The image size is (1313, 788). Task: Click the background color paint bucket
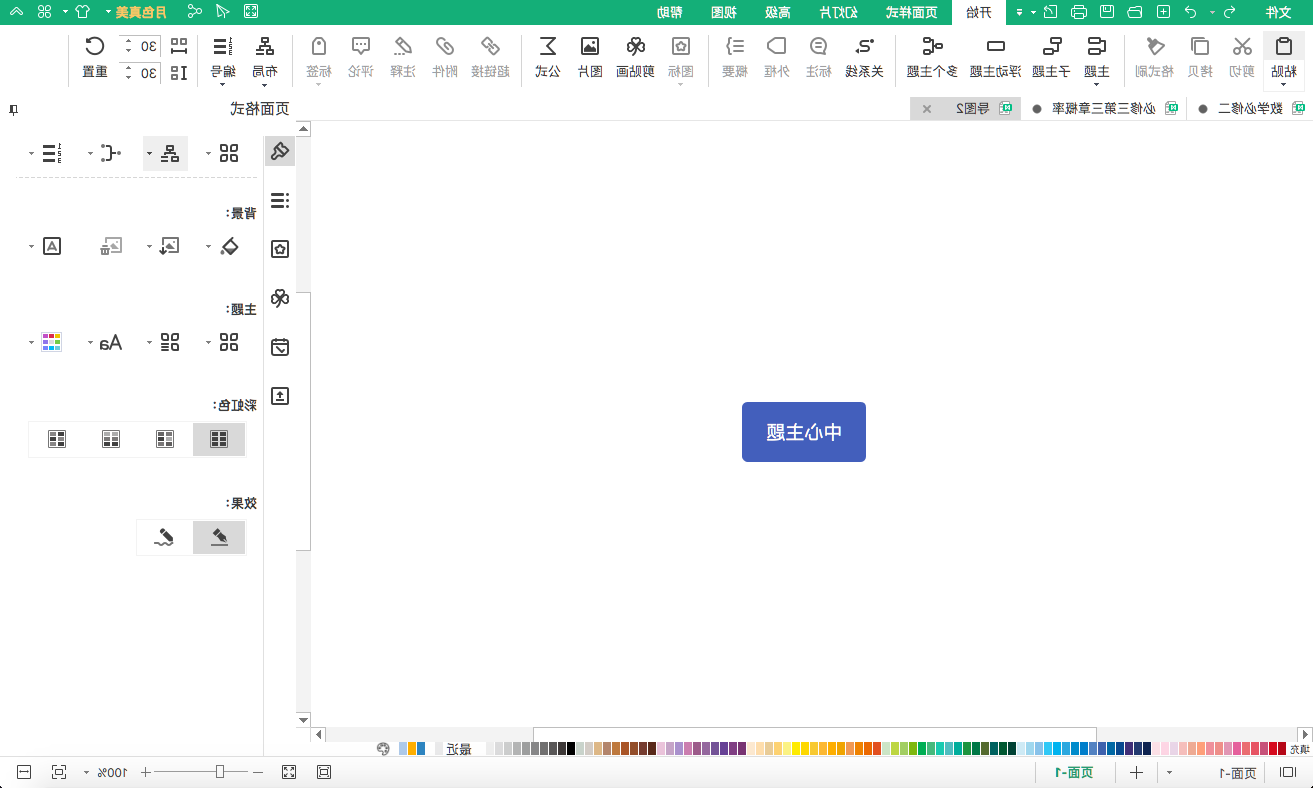pyautogui.click(x=230, y=246)
